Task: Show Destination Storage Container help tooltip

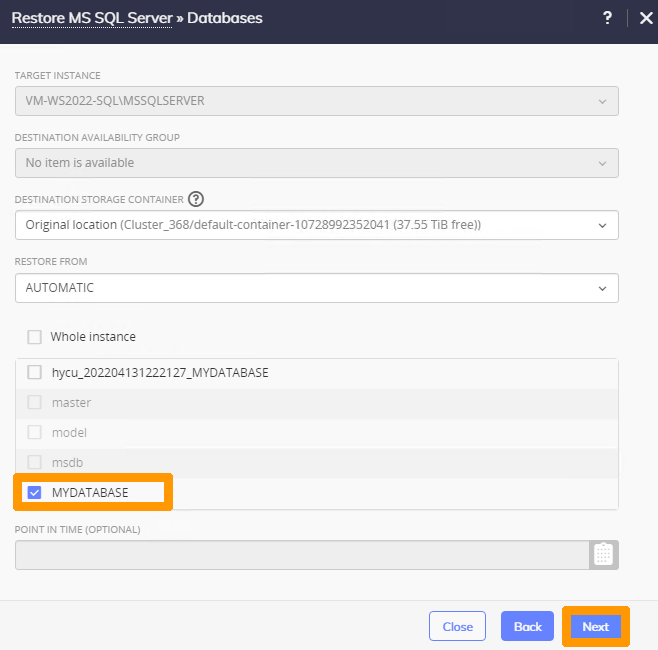Action: pos(196,199)
